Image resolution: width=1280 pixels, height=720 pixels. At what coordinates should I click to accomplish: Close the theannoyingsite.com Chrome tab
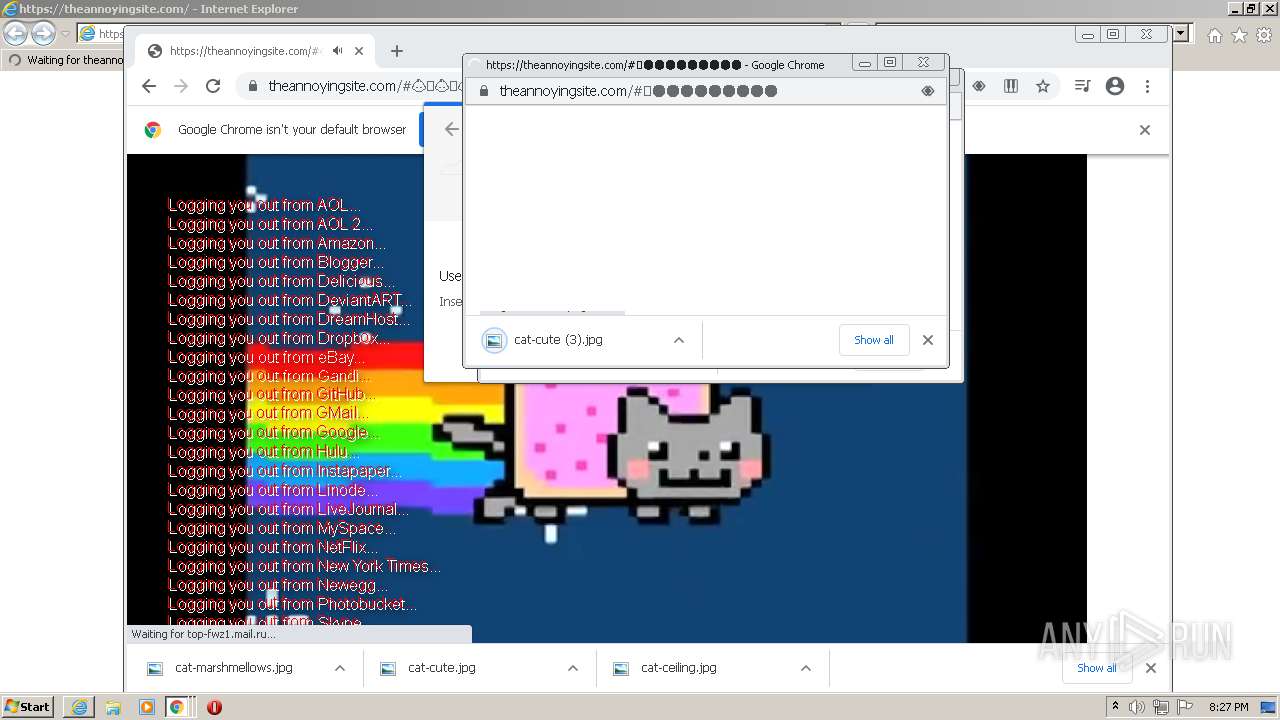click(x=359, y=51)
